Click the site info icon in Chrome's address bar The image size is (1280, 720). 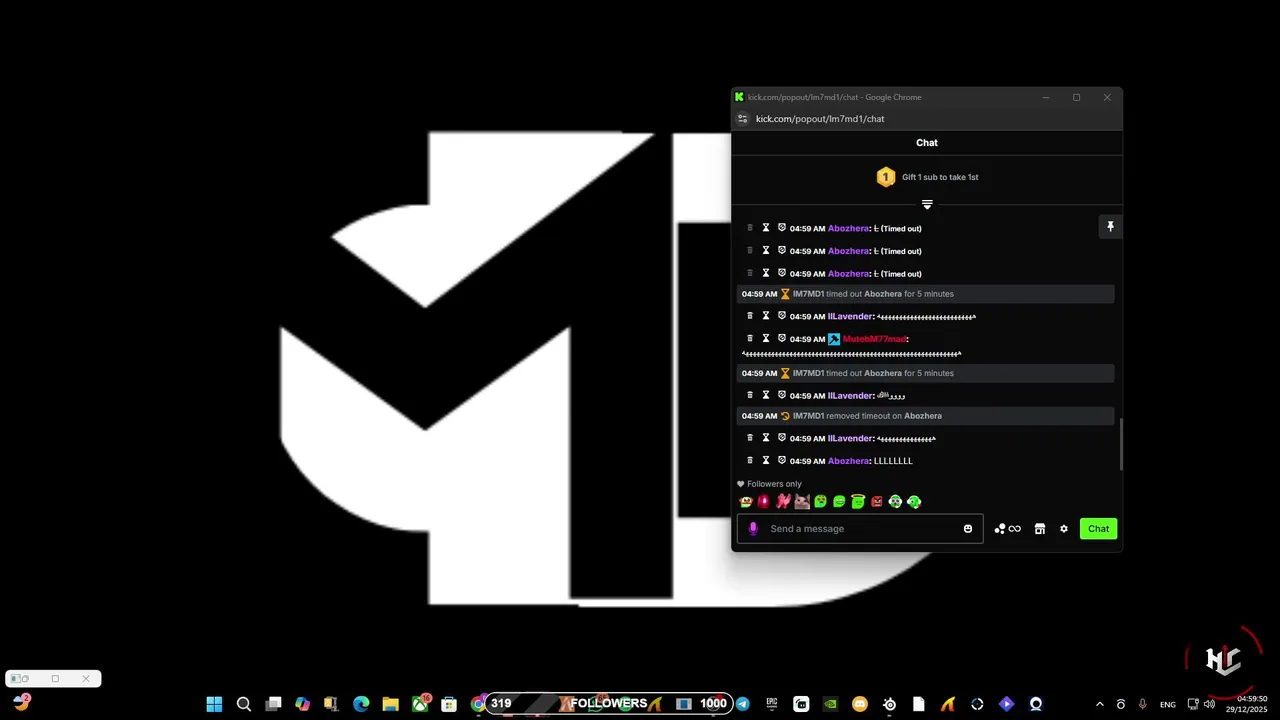742,119
